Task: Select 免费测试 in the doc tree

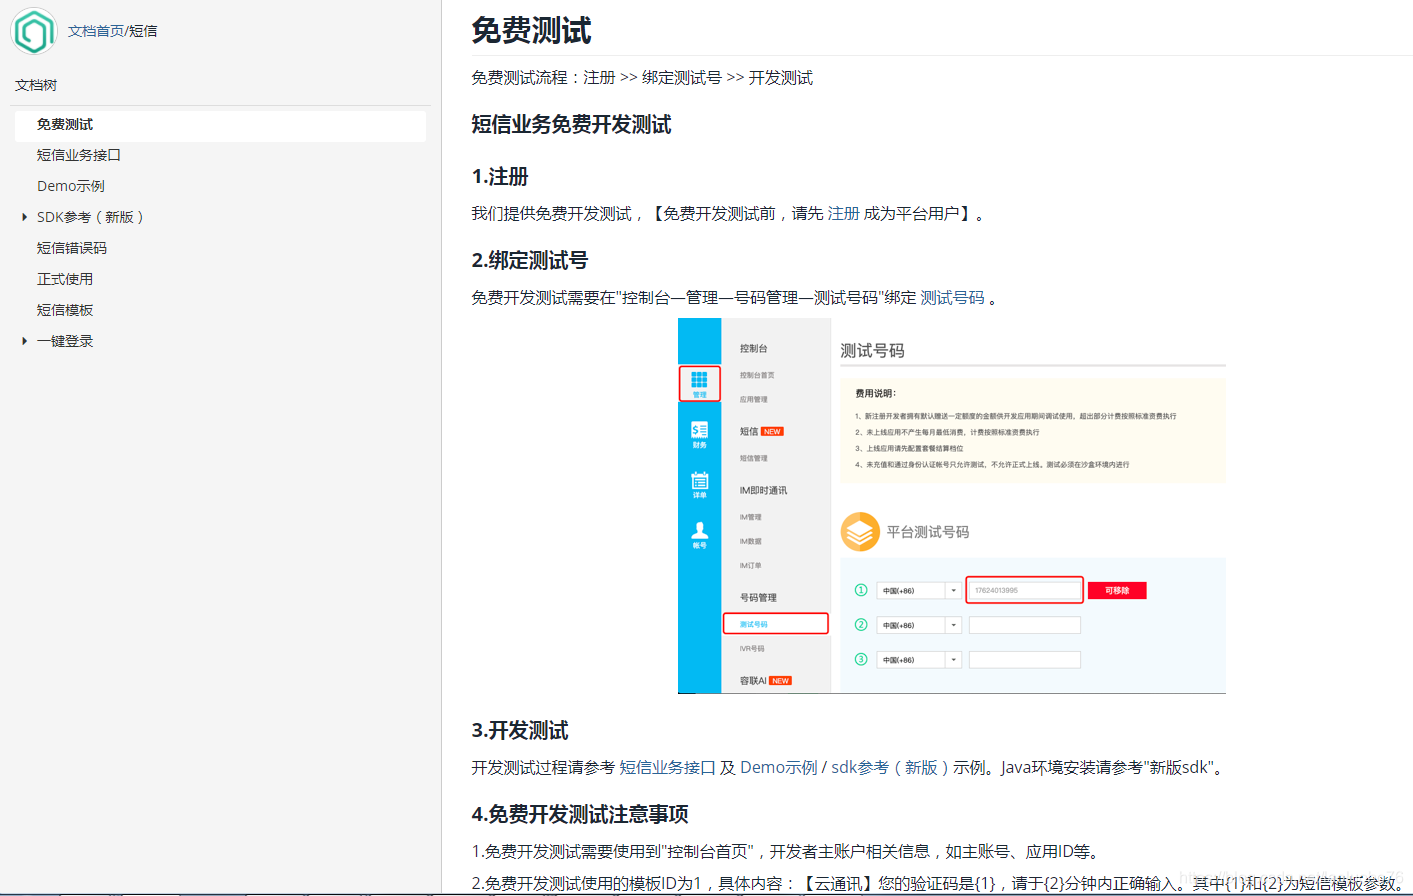Action: click(220, 125)
